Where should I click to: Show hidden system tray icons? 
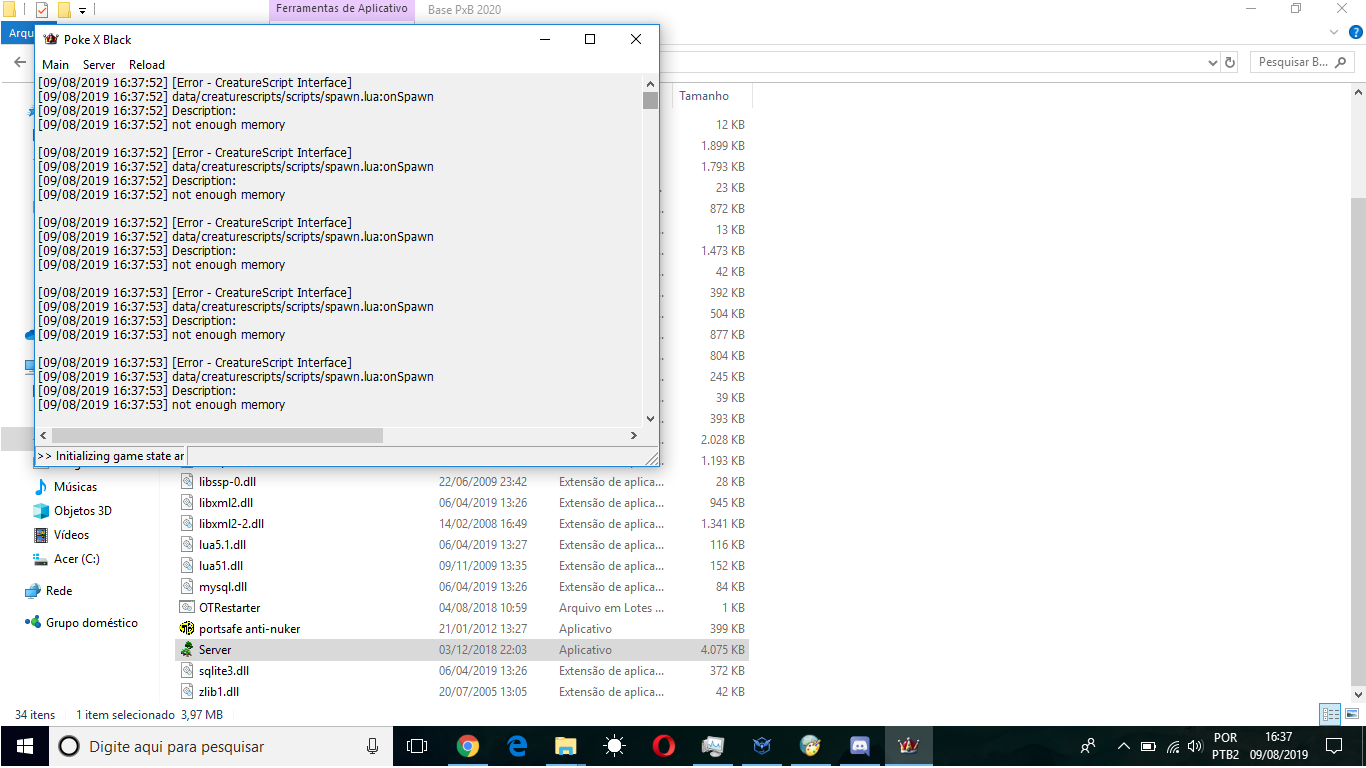pyautogui.click(x=1122, y=746)
